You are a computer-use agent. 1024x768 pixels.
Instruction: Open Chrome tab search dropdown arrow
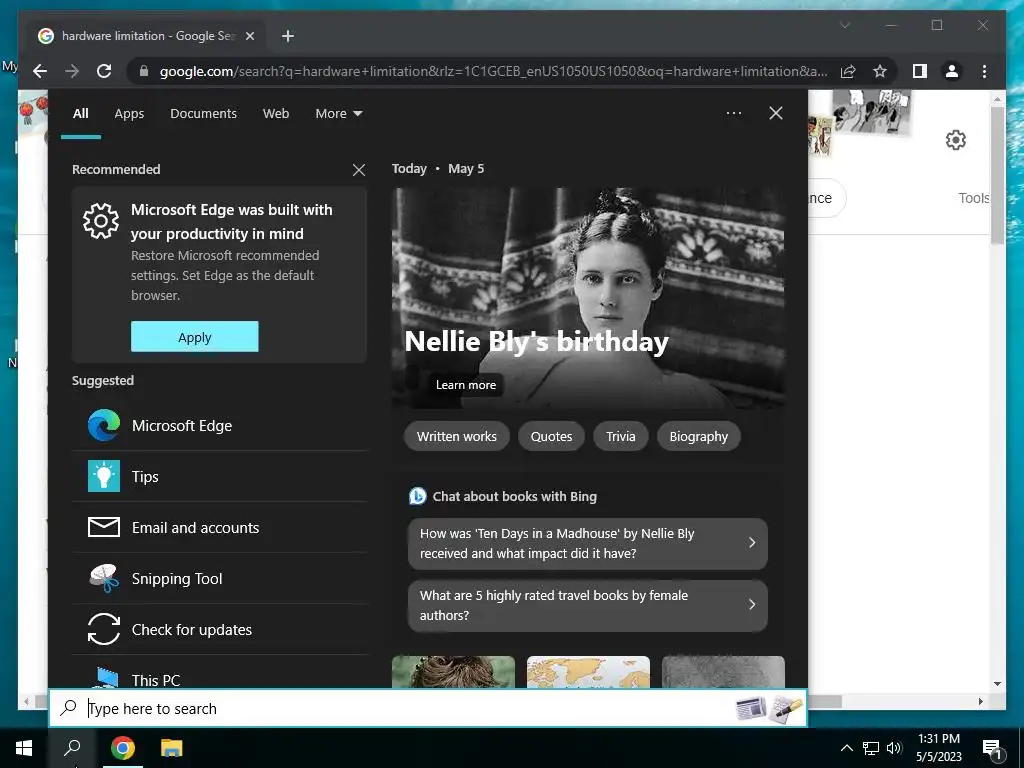point(844,25)
